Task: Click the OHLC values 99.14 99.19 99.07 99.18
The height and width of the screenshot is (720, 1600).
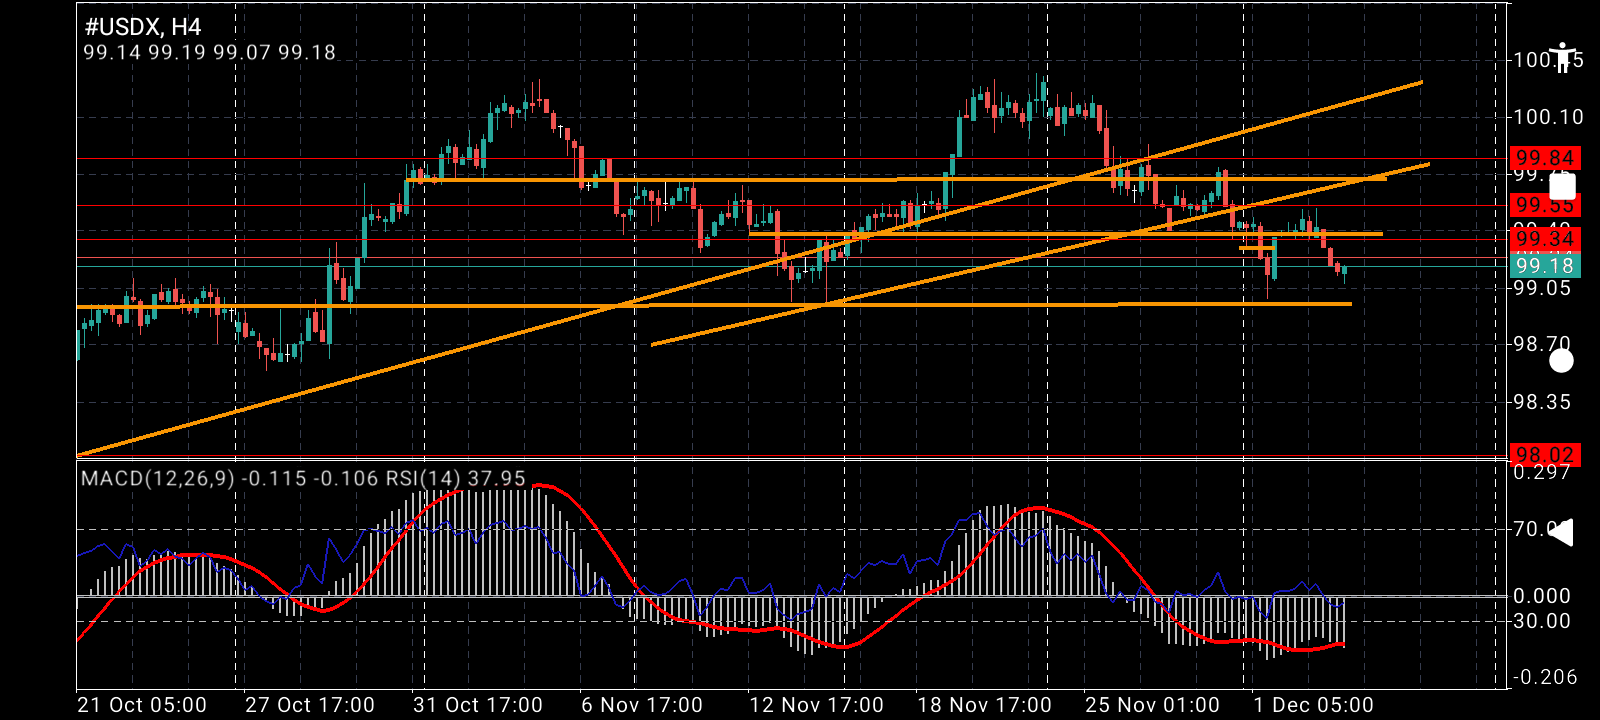Action: coord(209,52)
